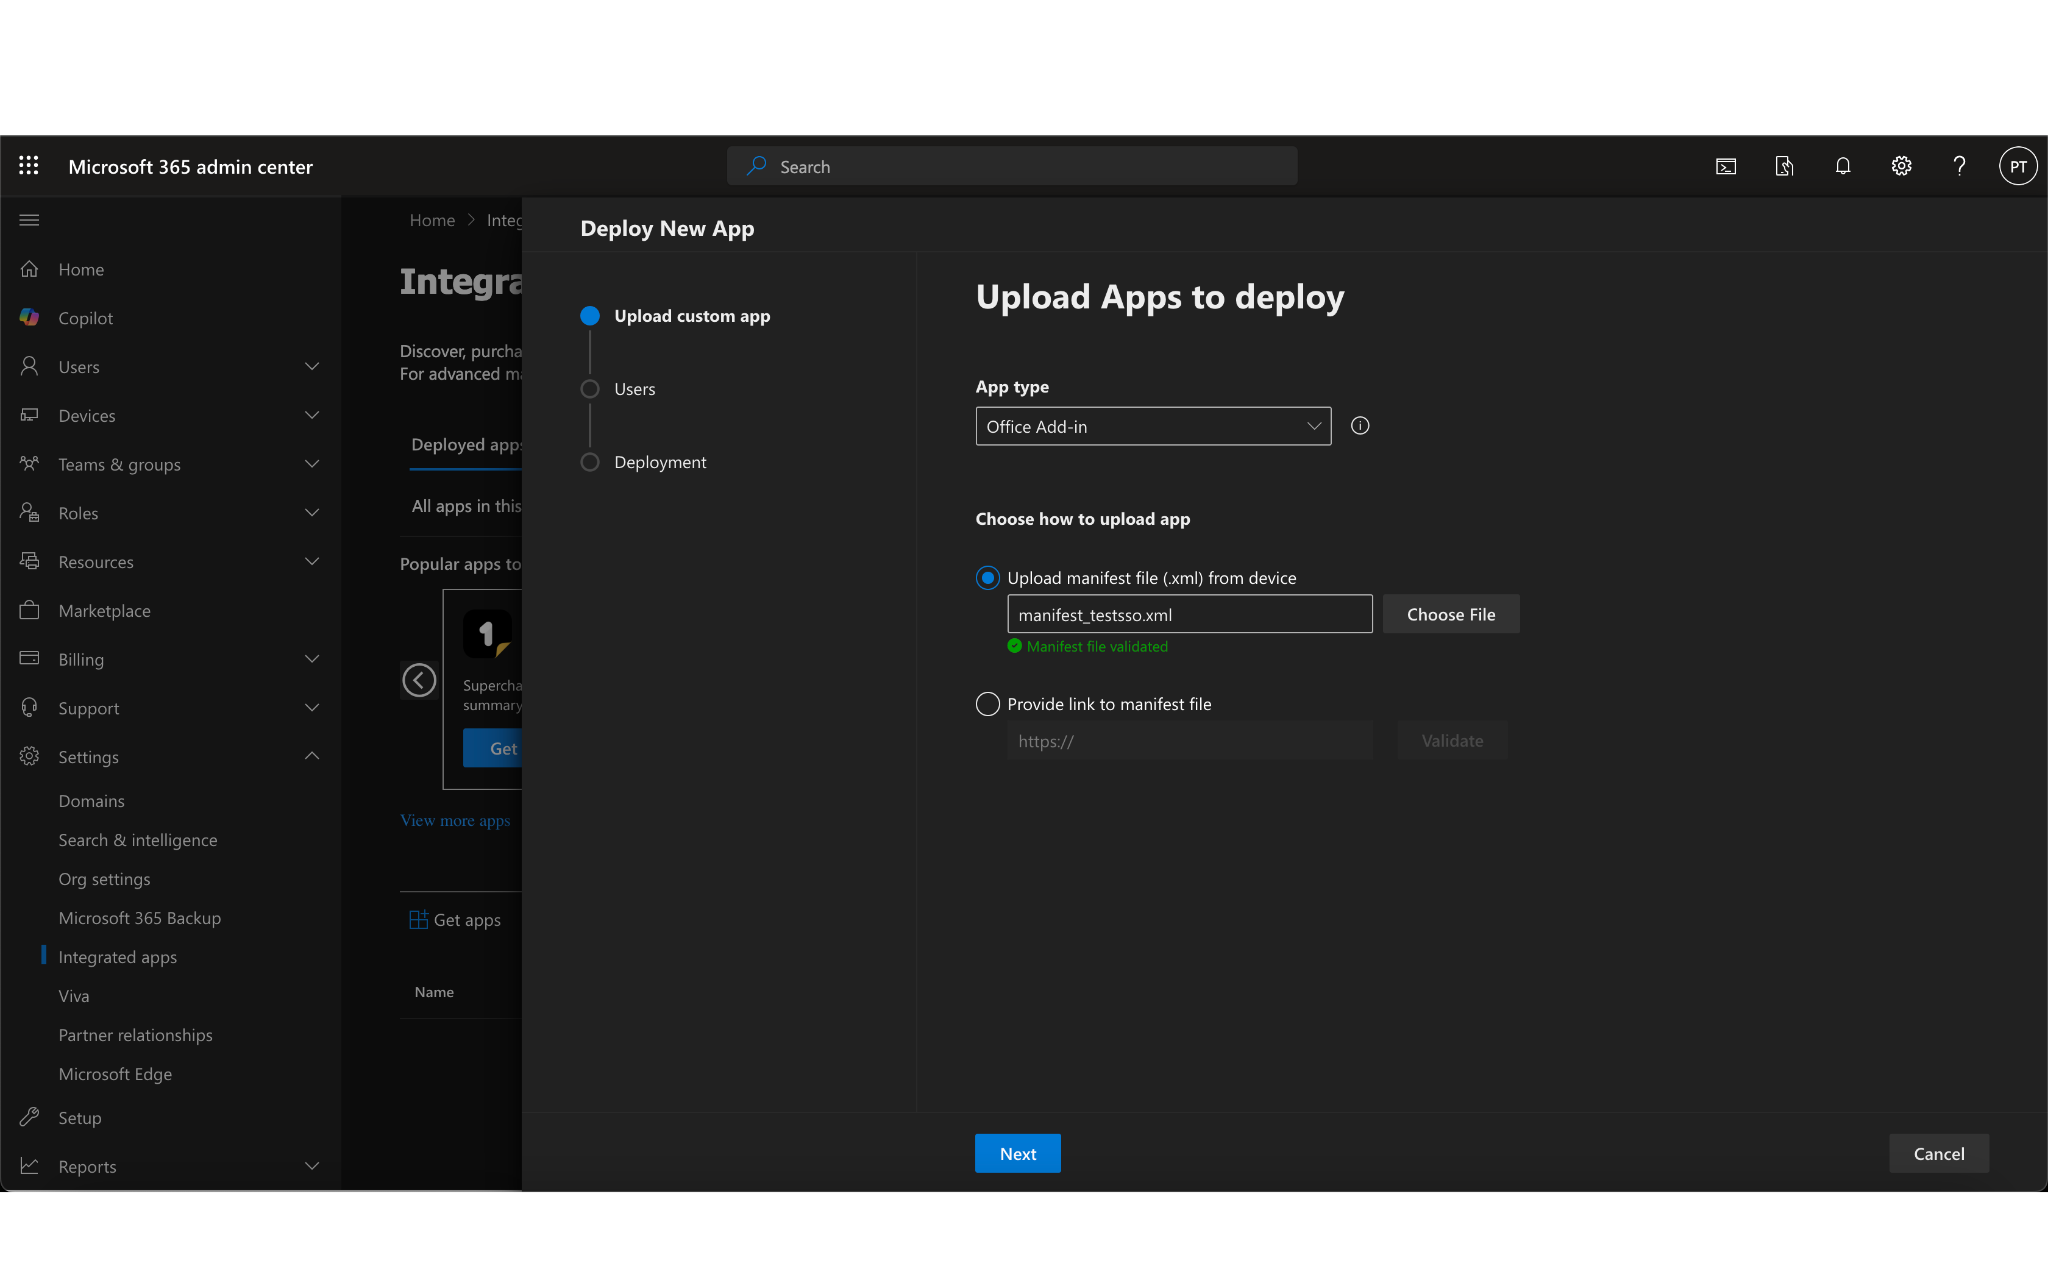Click the Home breadcrumb link
Screen dimensions: 2048x1280
[x=432, y=220]
